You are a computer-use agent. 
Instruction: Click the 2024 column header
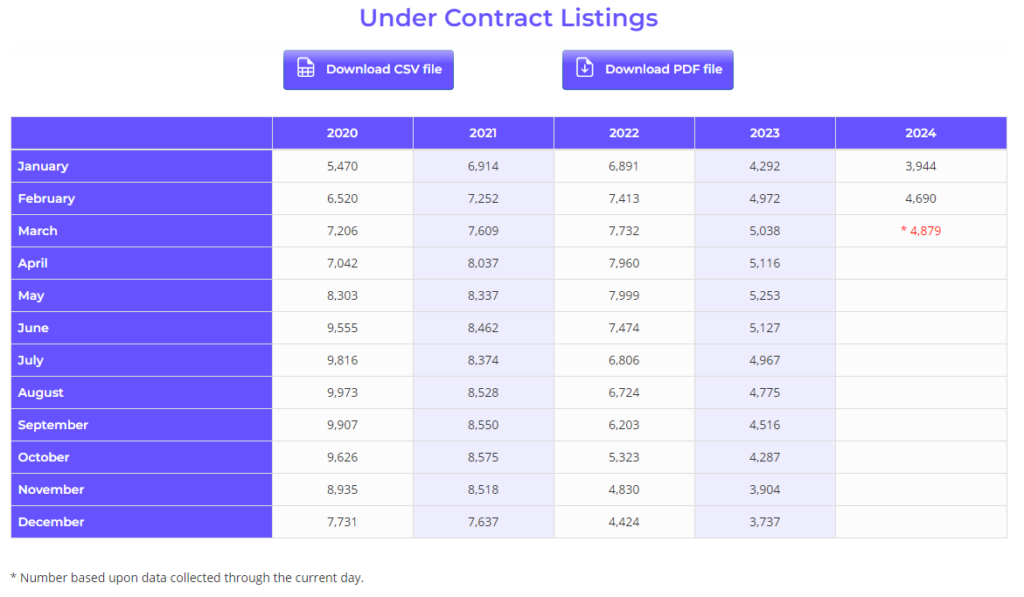[920, 133]
